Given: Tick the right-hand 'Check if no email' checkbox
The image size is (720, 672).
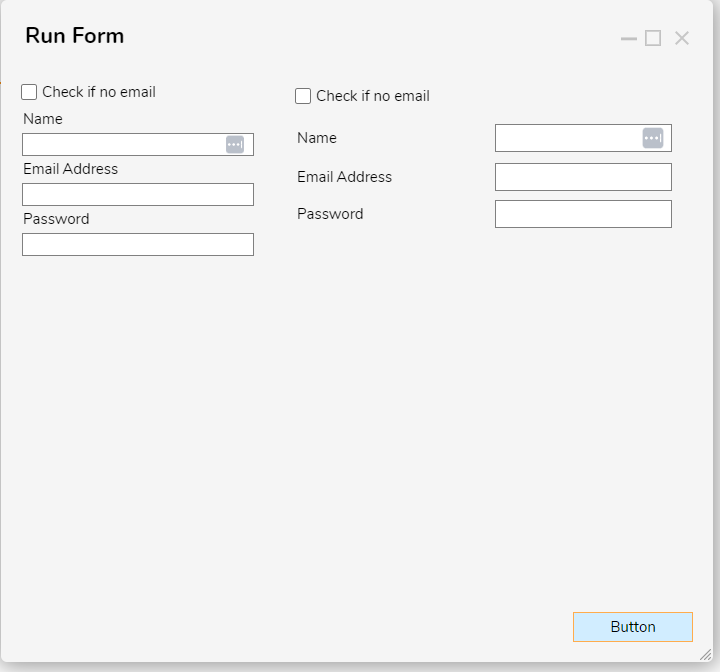Looking at the screenshot, I should pyautogui.click(x=303, y=96).
